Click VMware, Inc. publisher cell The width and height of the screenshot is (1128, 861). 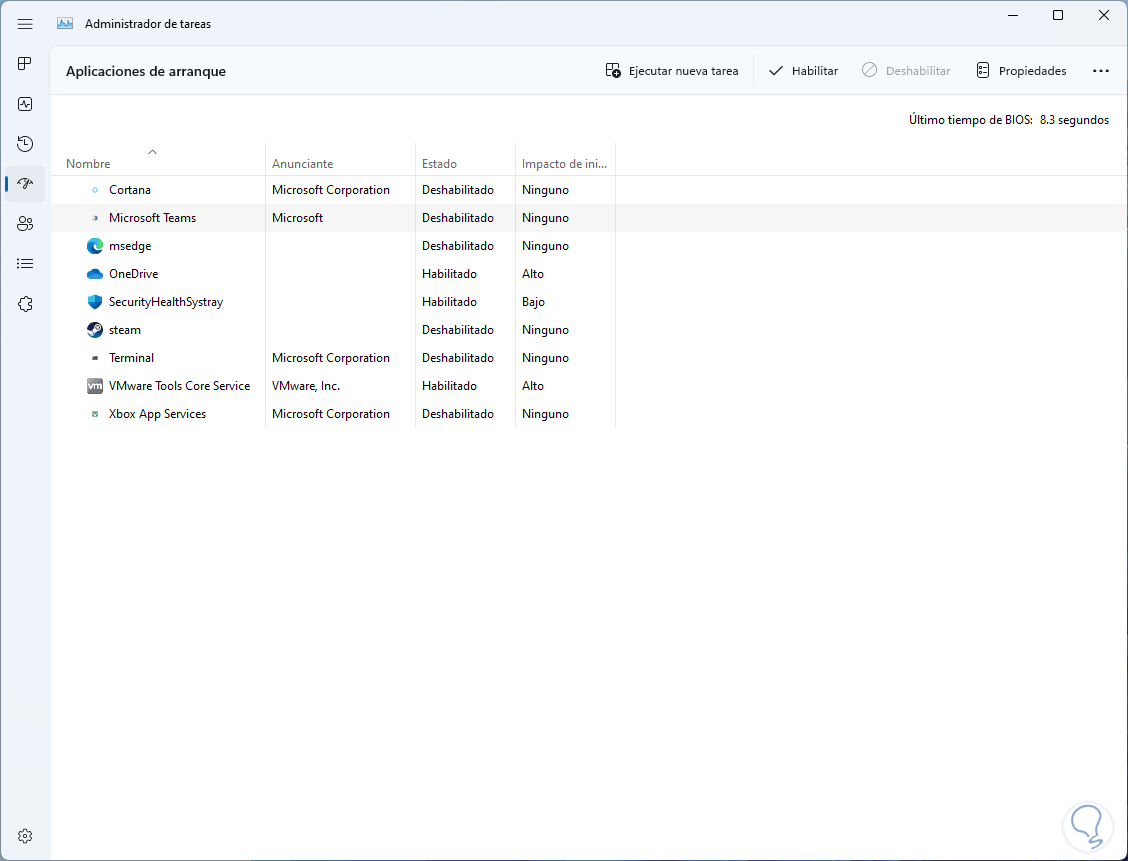point(306,386)
